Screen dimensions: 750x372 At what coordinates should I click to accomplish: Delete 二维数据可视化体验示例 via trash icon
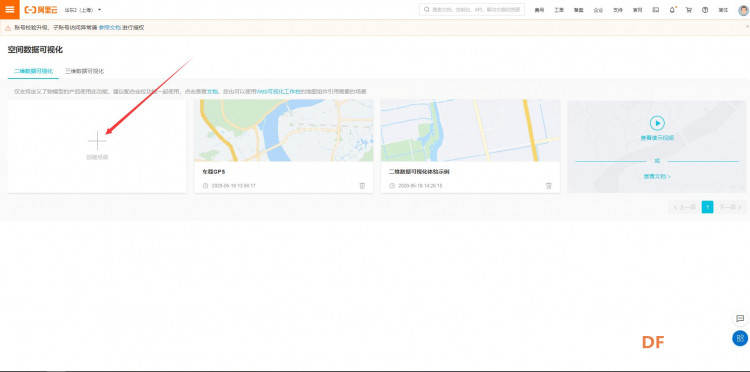click(549, 186)
